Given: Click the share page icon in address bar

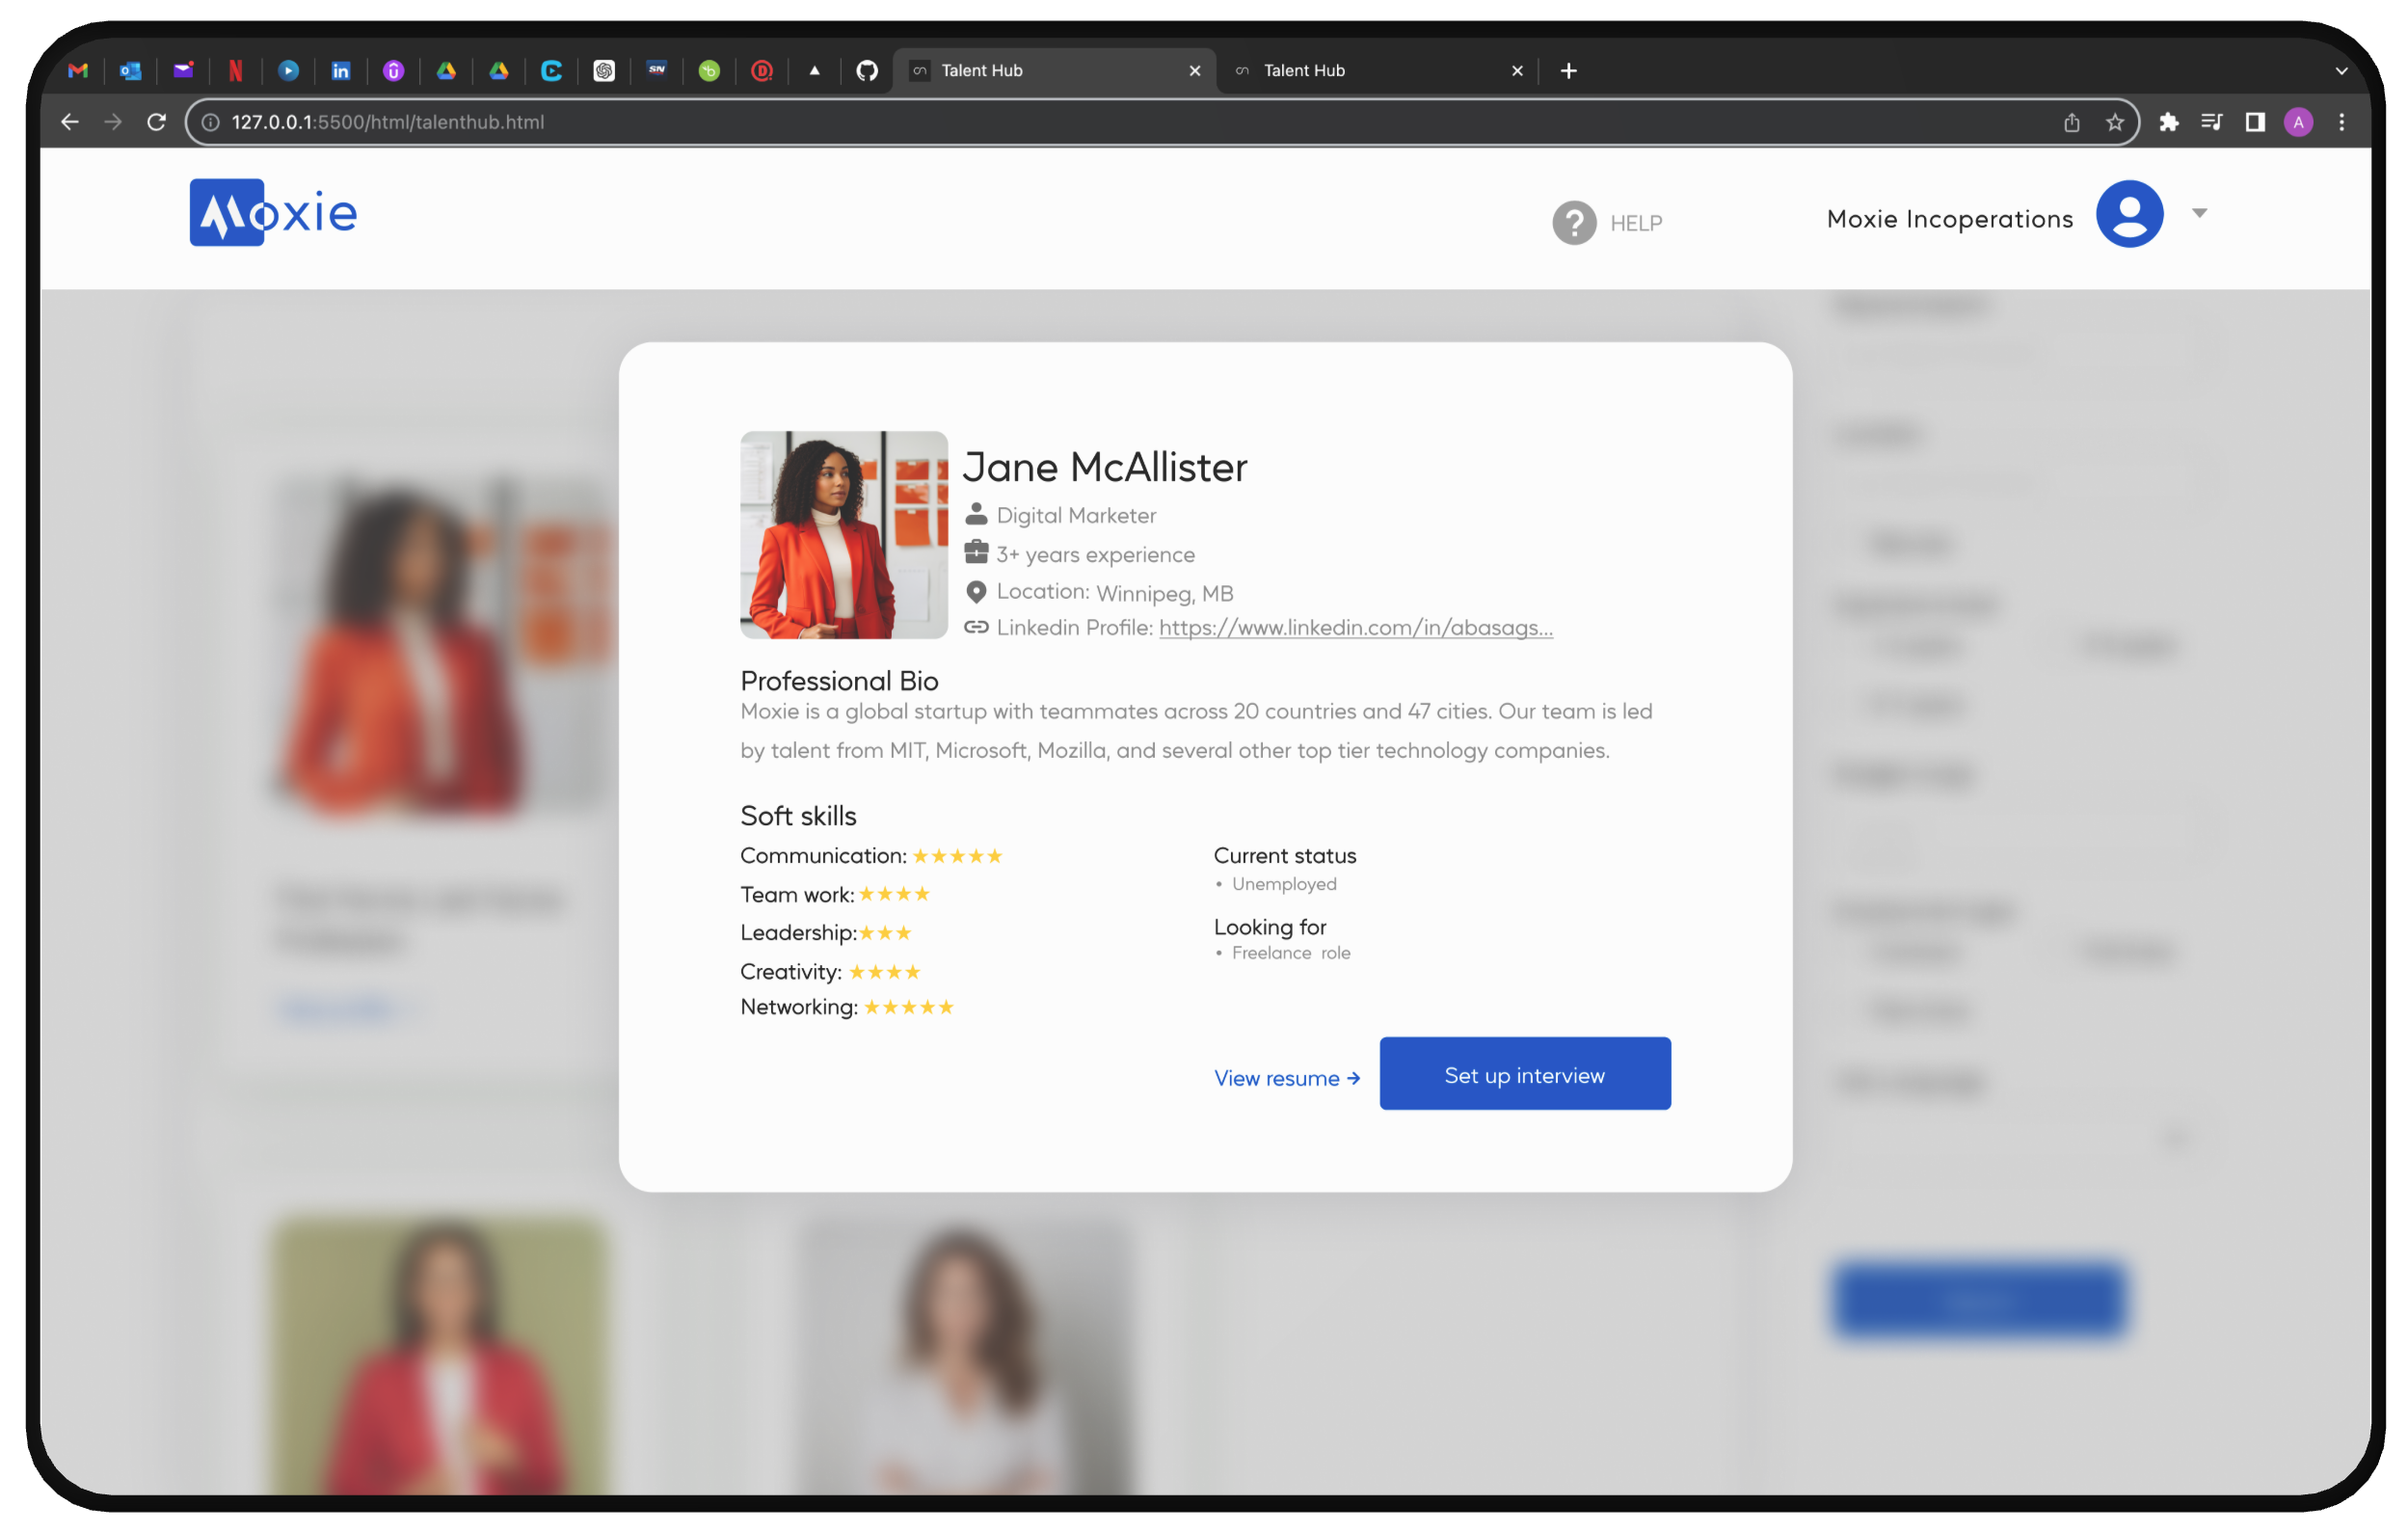Looking at the screenshot, I should pos(2071,122).
